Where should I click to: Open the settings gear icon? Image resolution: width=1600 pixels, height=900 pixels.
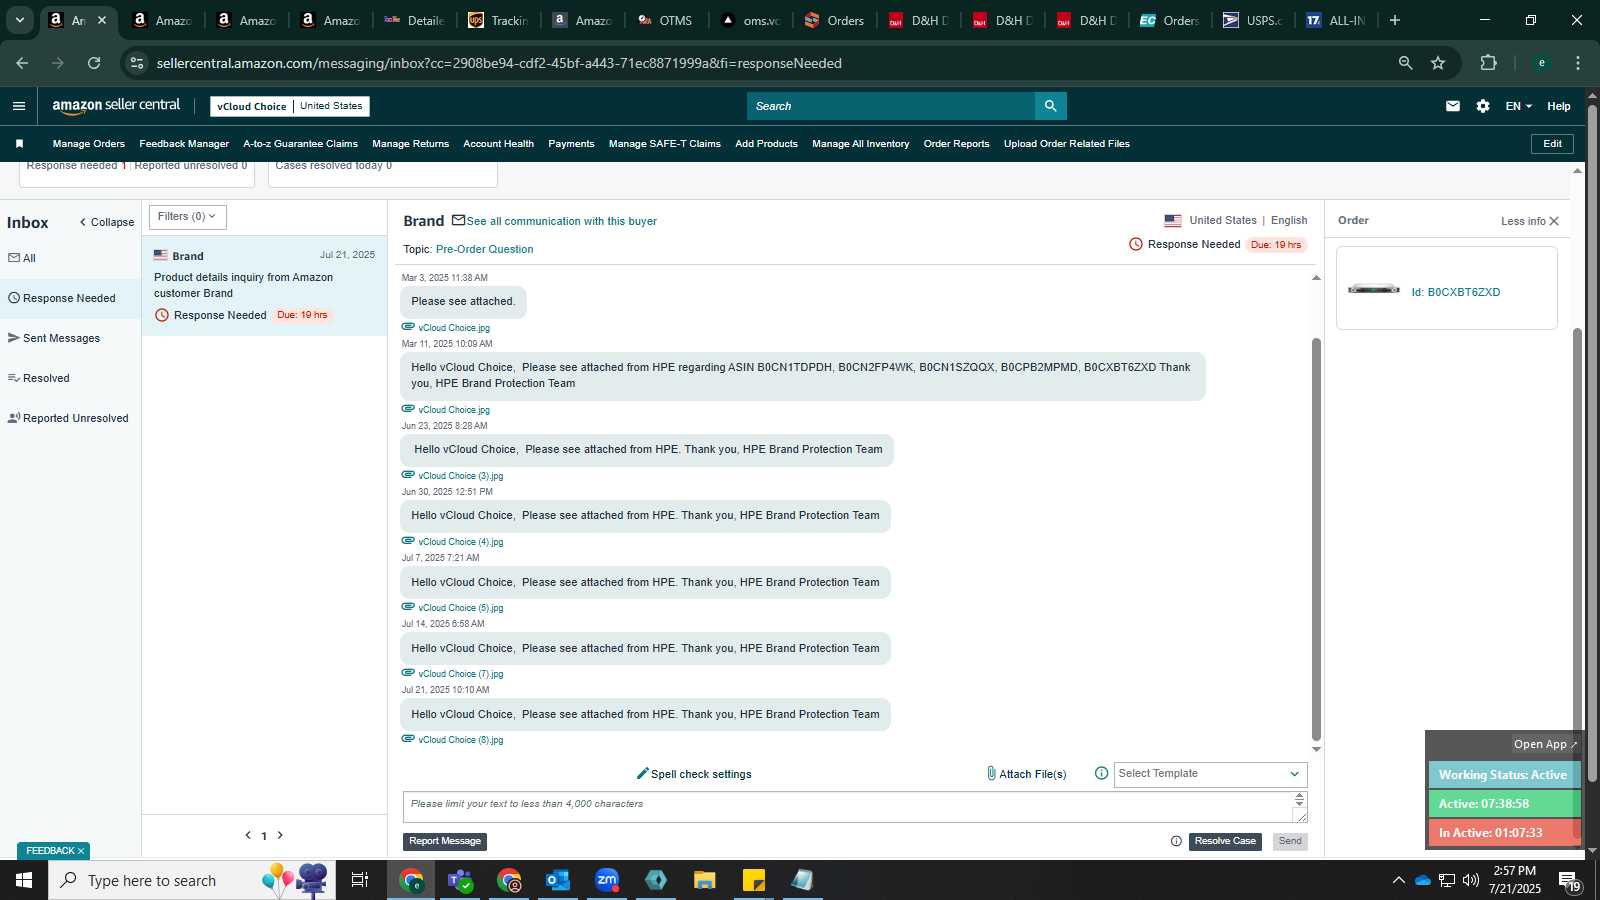click(1483, 106)
